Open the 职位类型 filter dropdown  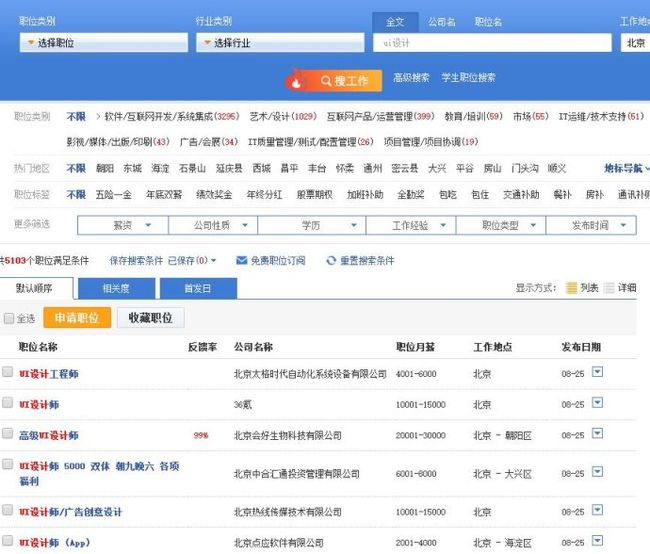501,225
